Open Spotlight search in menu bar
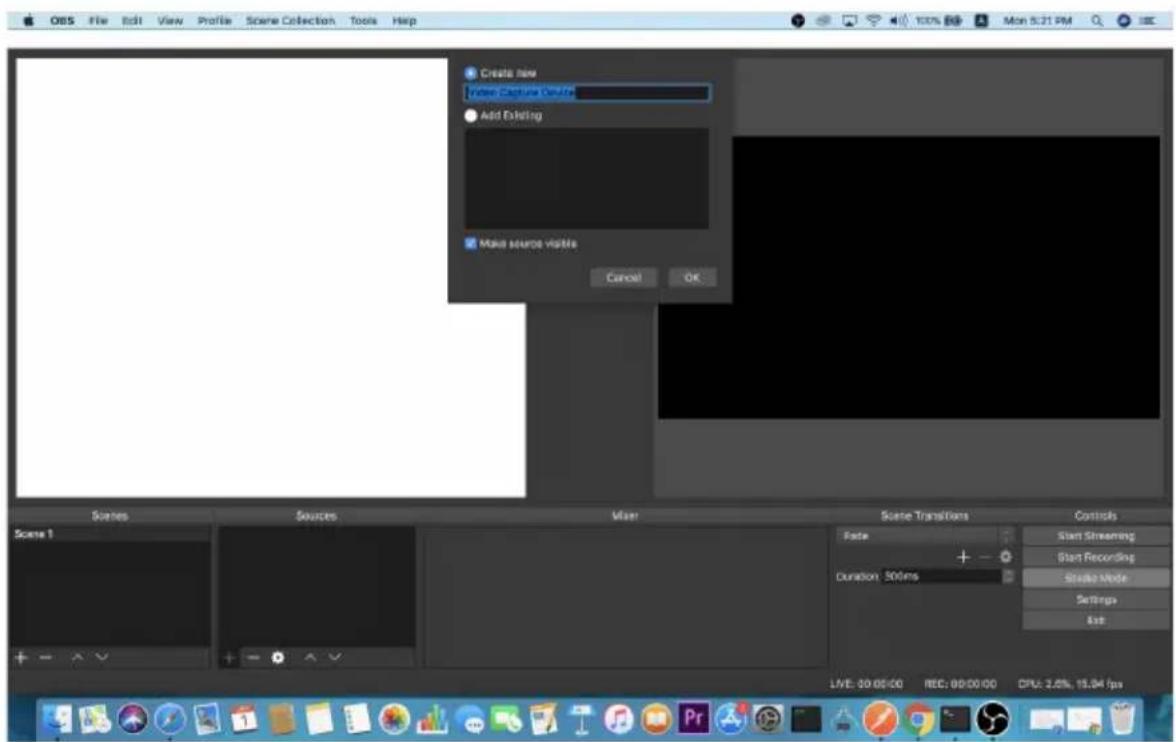 point(1097,21)
